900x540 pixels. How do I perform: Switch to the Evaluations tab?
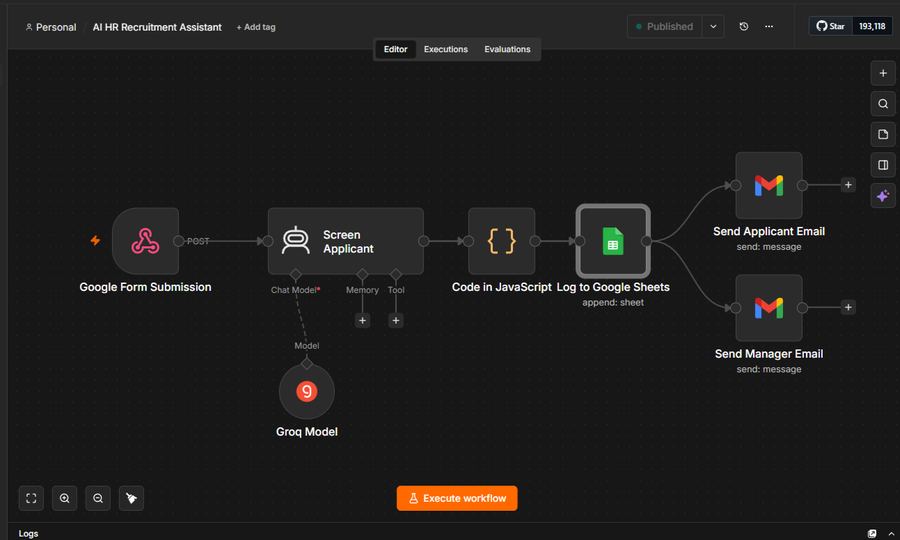pyautogui.click(x=507, y=49)
